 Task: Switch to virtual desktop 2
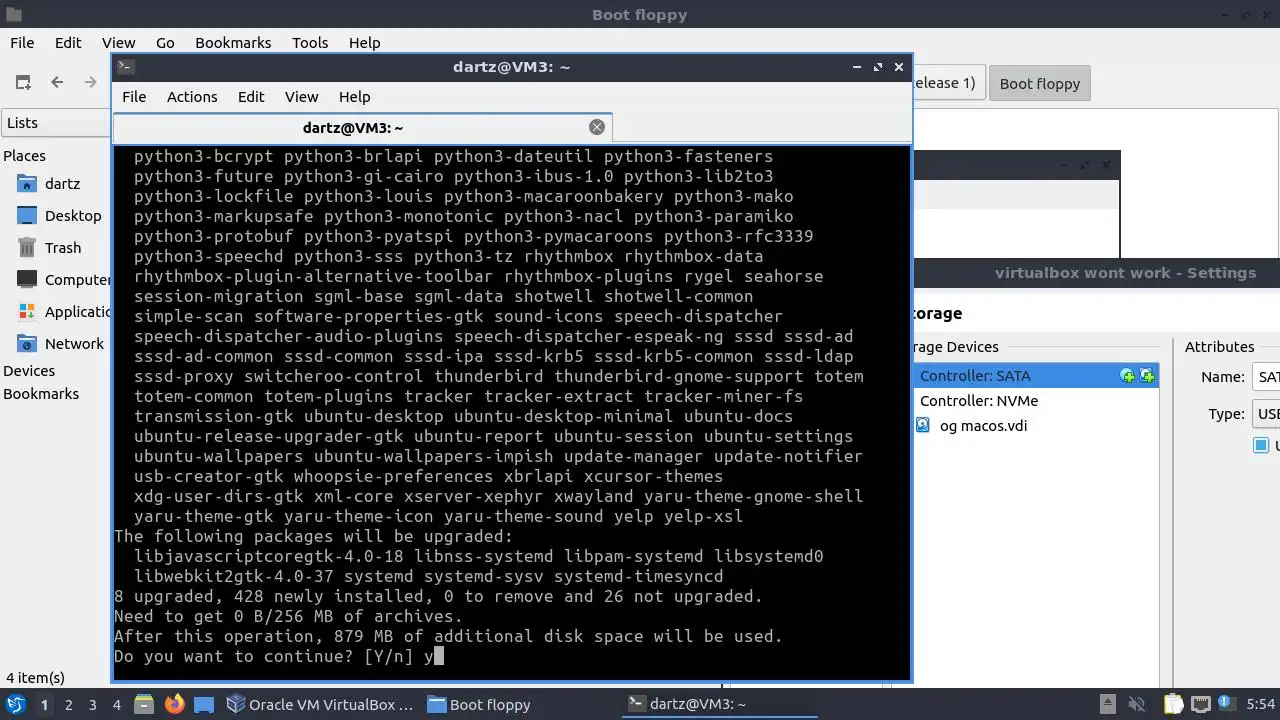[x=68, y=704]
